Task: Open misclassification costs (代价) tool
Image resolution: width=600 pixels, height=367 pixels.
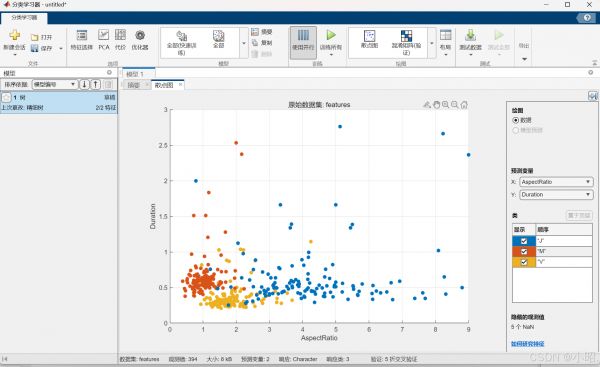Action: click(x=120, y=40)
